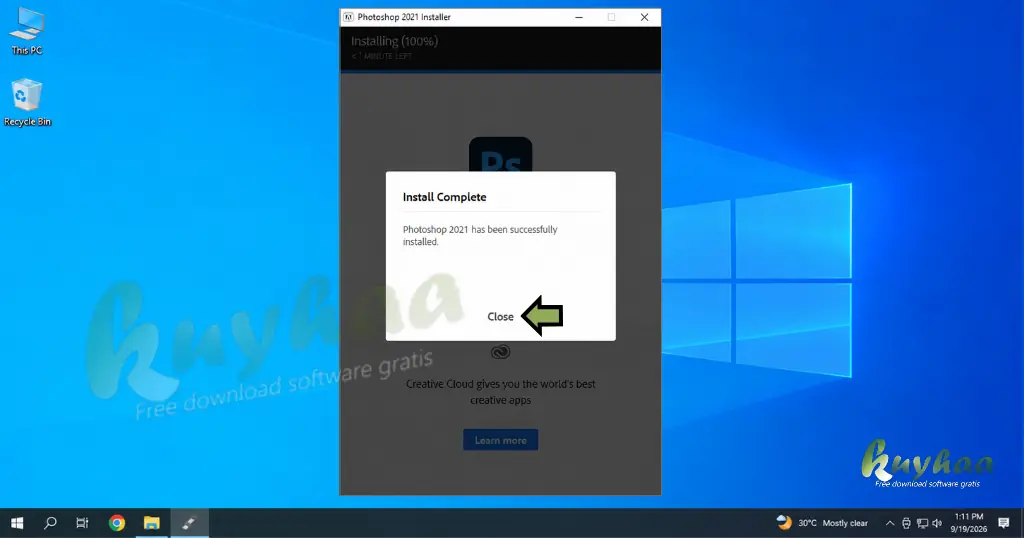Open the weather widget showing 30°C
Screen dimensions: 1024x538
(x=822, y=523)
